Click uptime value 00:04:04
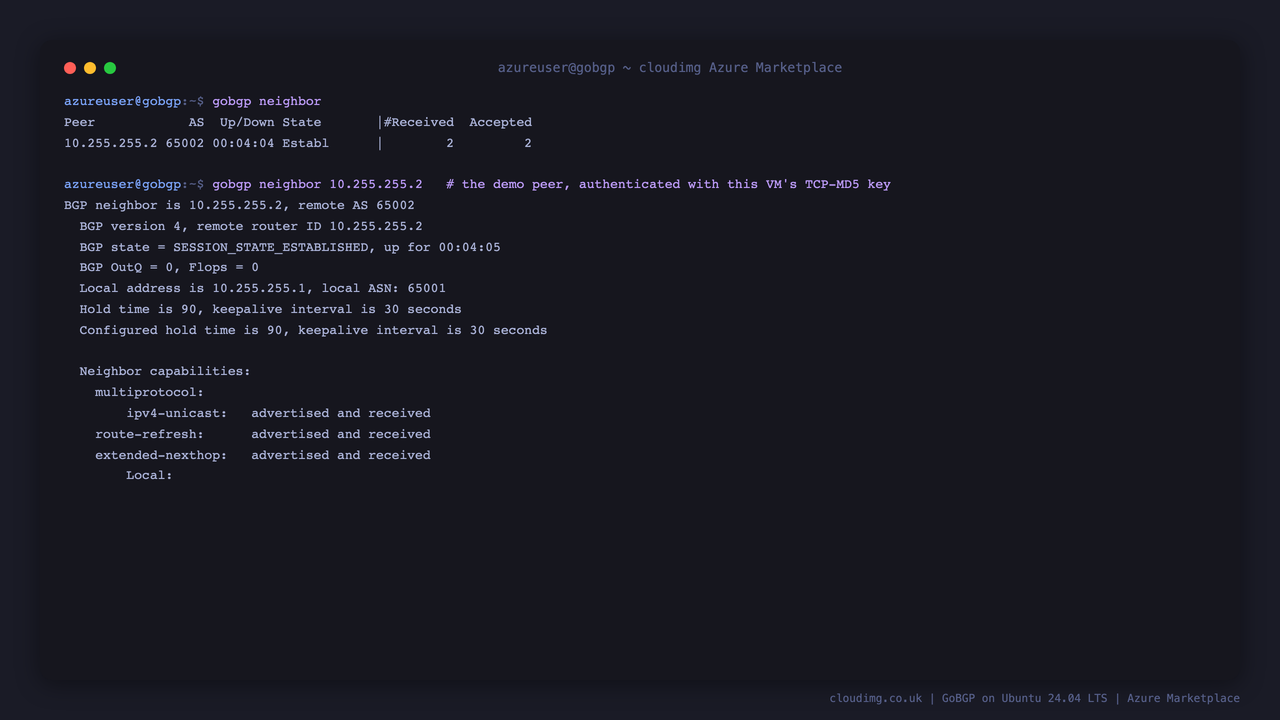The height and width of the screenshot is (720, 1280). tap(243, 143)
